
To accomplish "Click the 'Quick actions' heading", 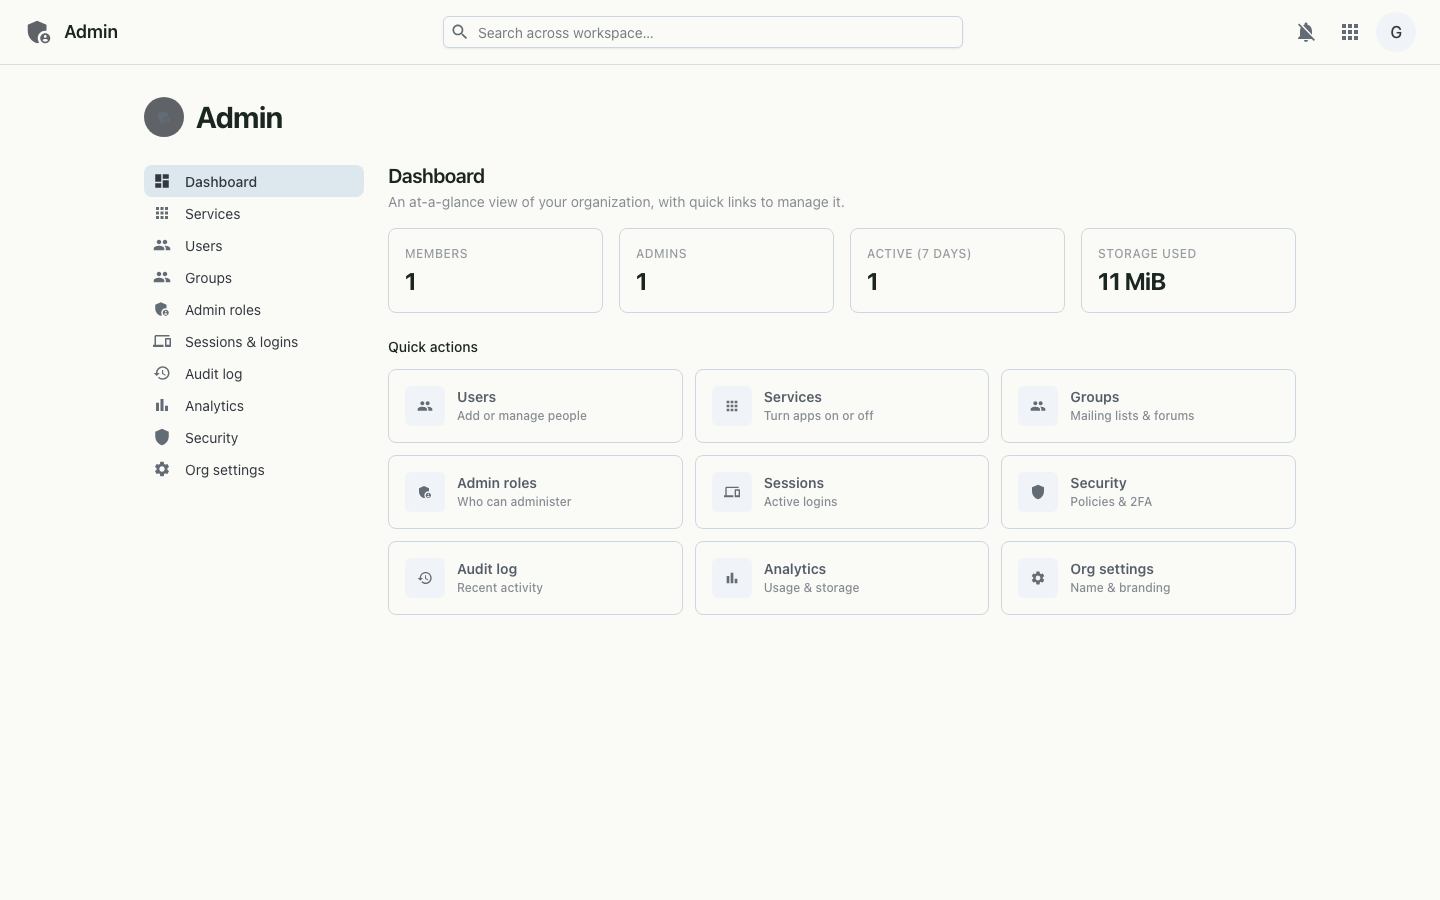I will click(x=433, y=347).
